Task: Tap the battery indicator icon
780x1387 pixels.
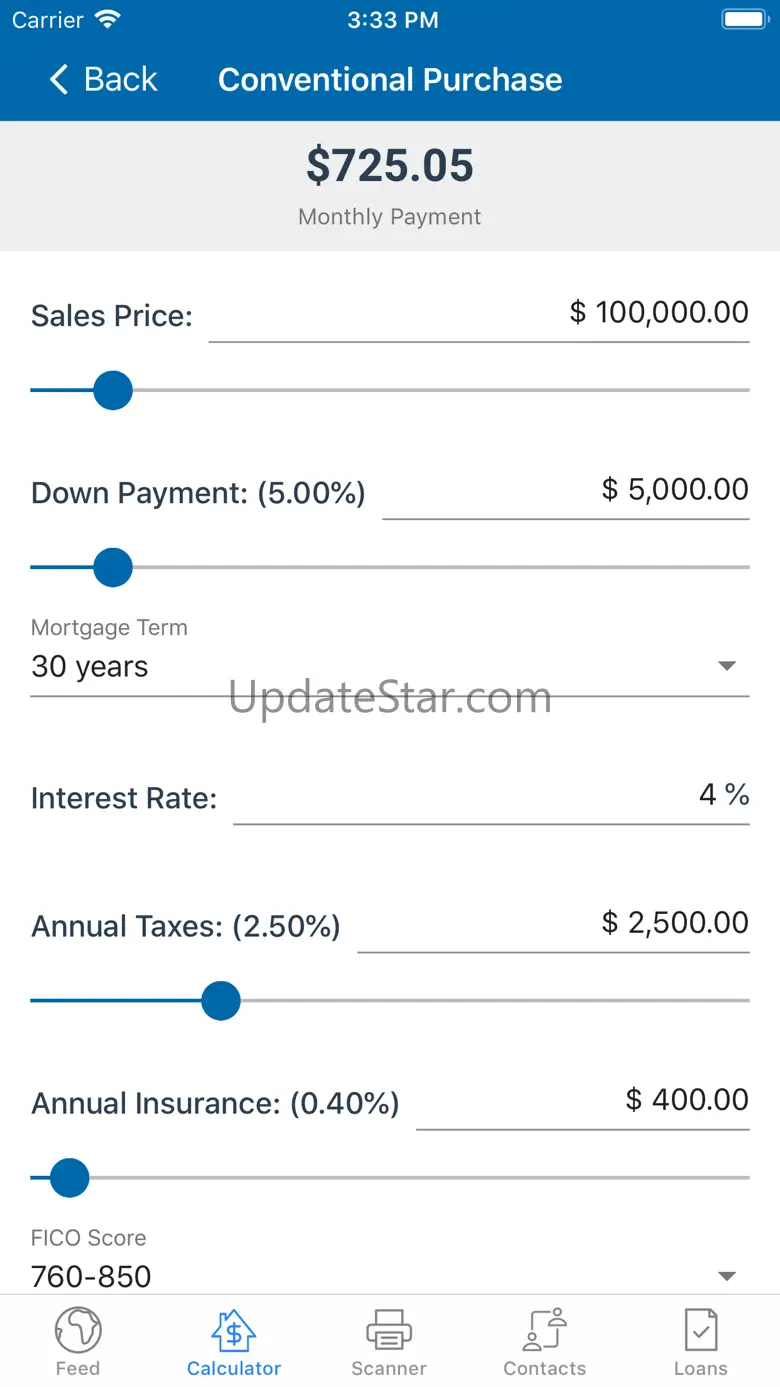Action: click(744, 20)
